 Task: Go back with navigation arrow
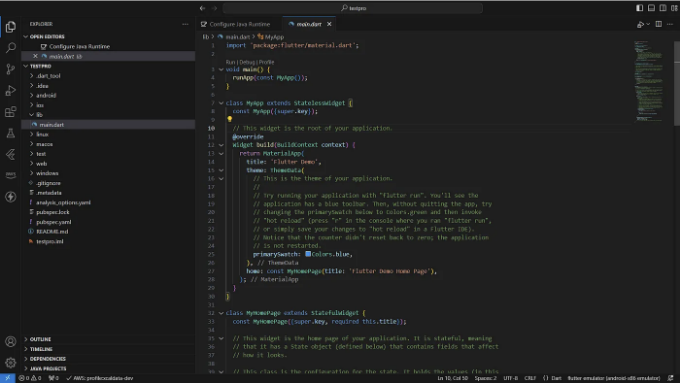202,8
